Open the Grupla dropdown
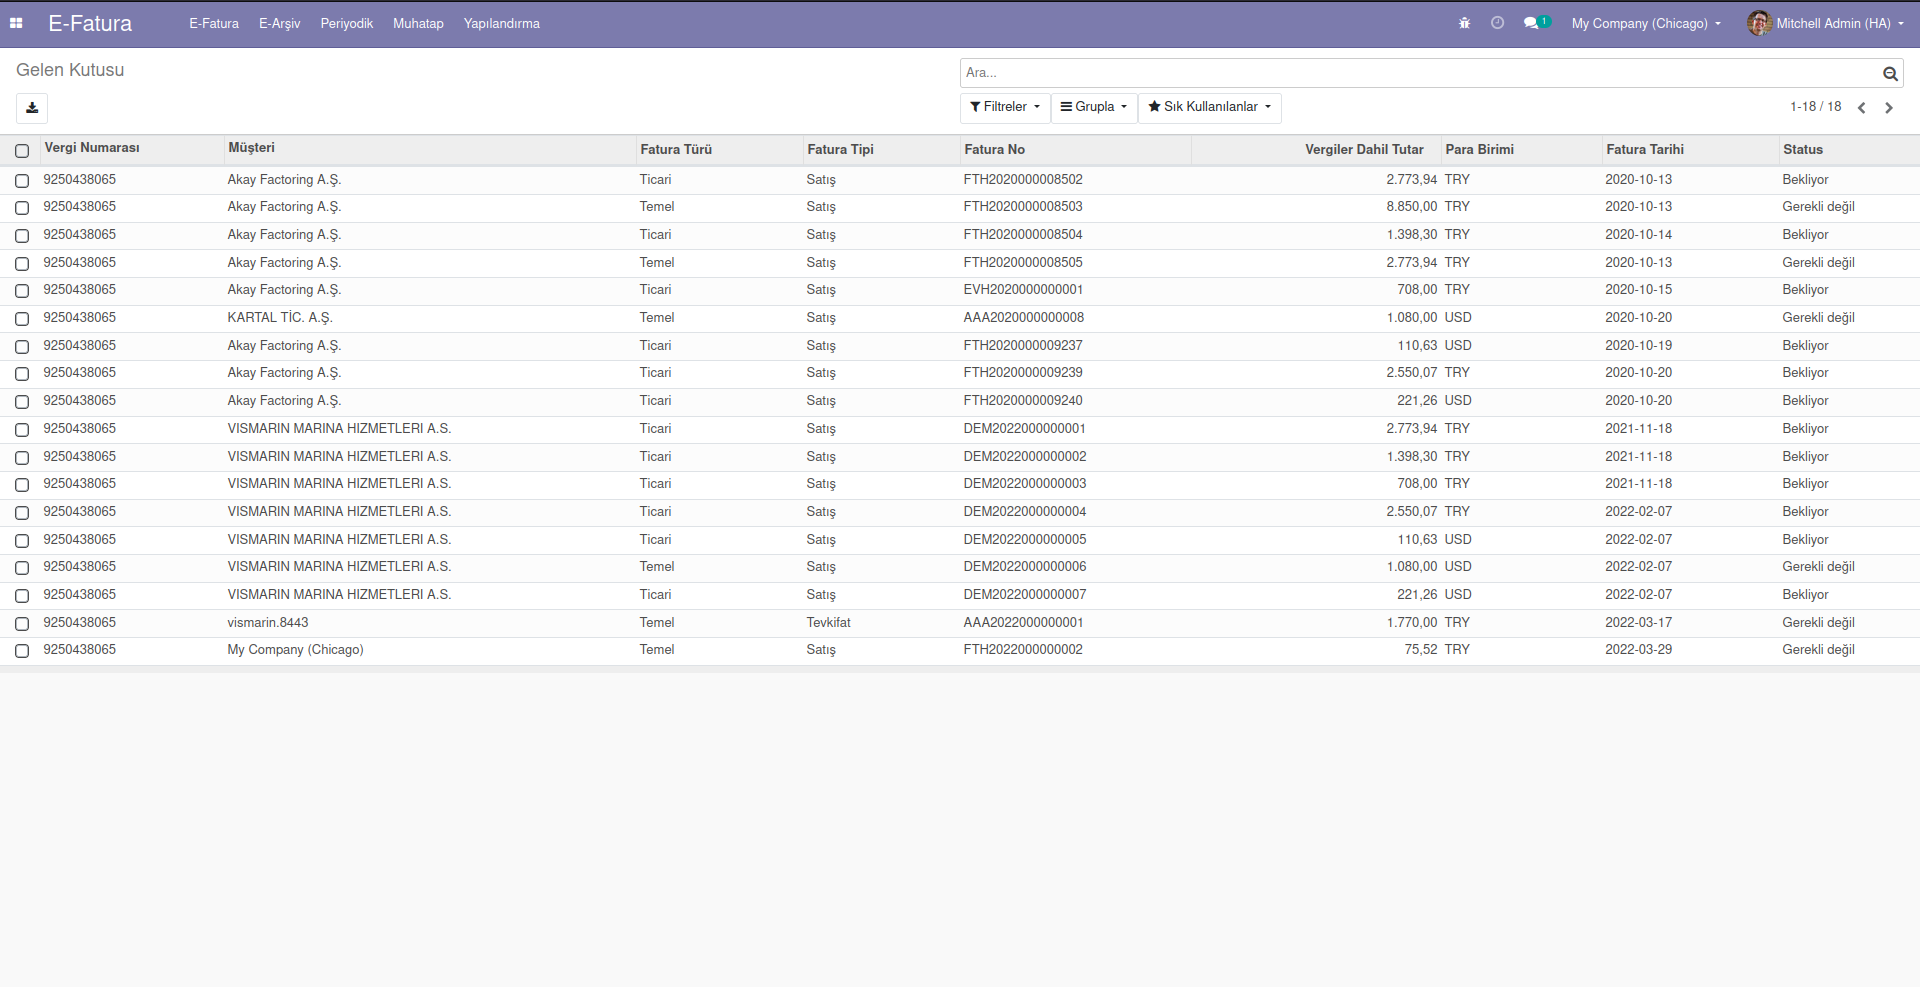1920x987 pixels. (1094, 107)
